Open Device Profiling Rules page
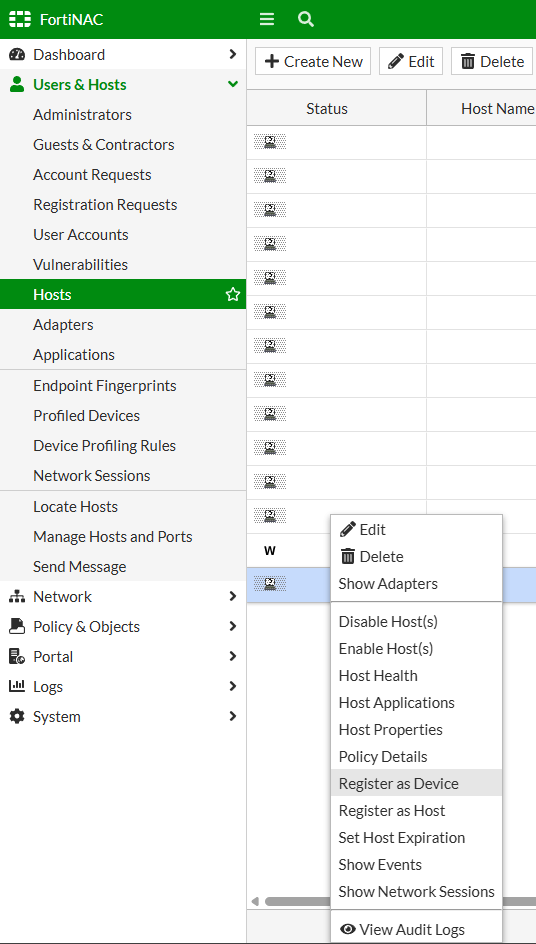The height and width of the screenshot is (944, 536). tap(104, 446)
